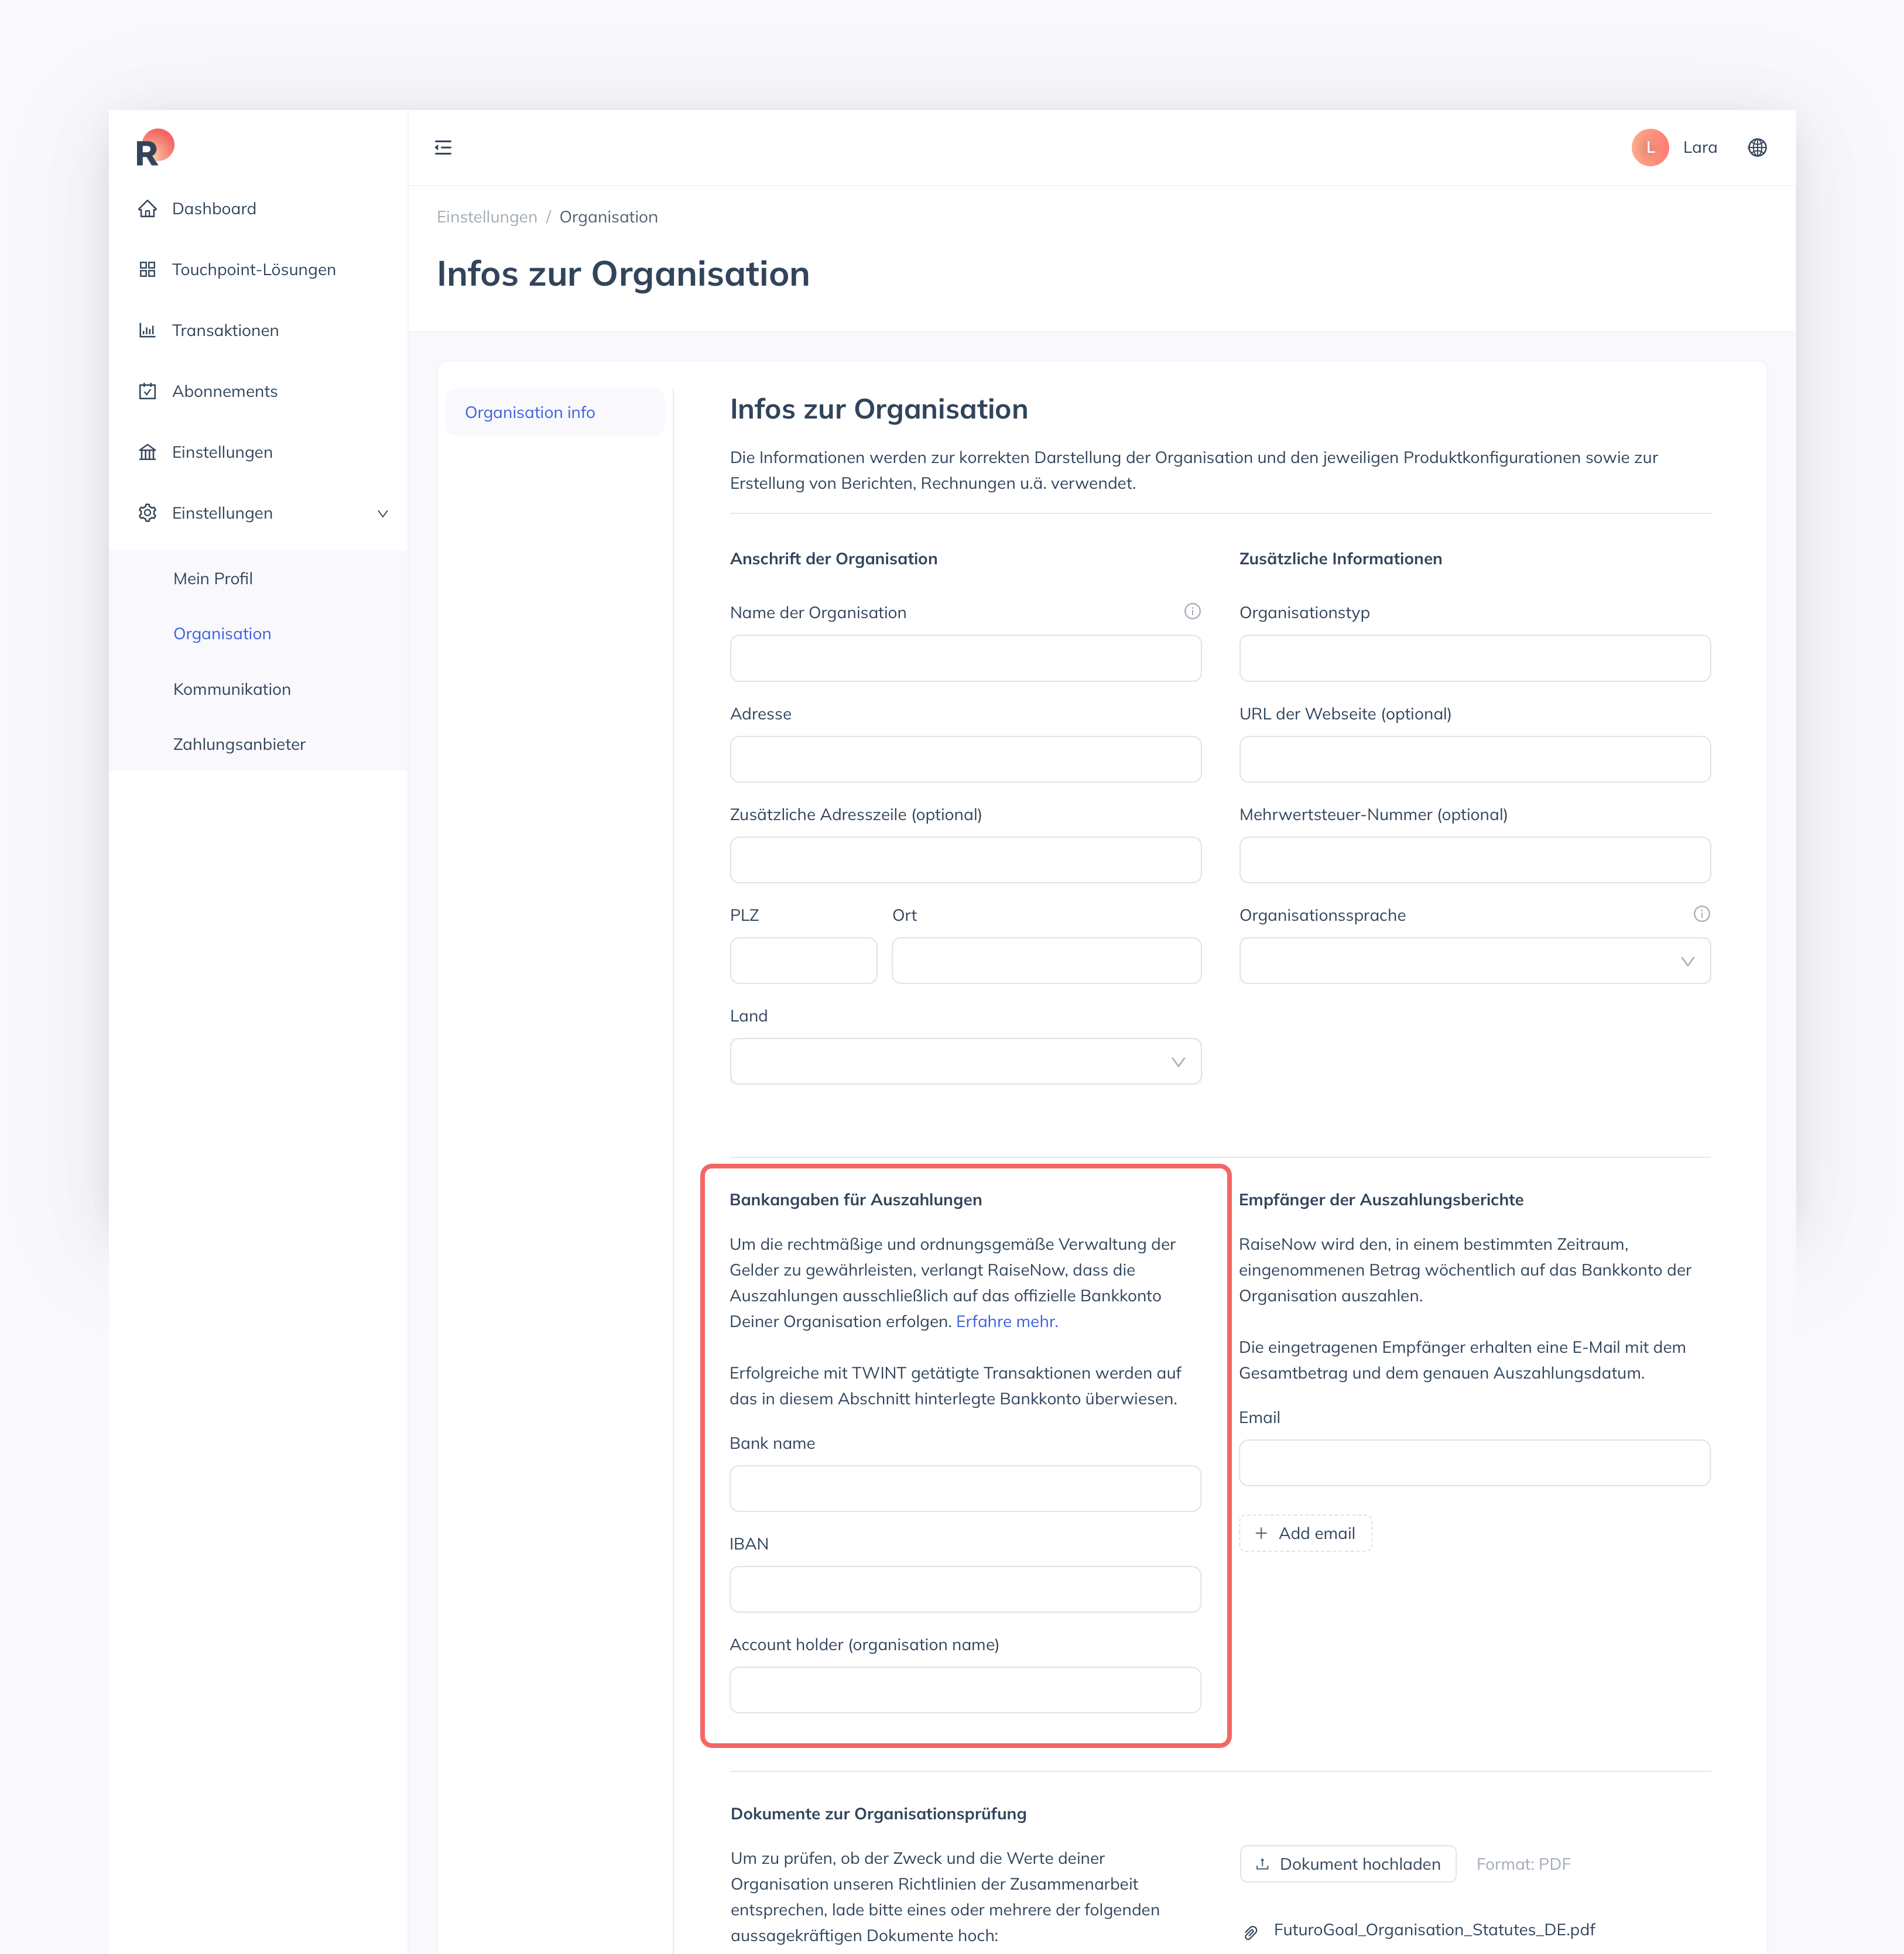The height and width of the screenshot is (1954, 1904).
Task: Click 'Anschrift der Organisation' heading
Action: 833,559
